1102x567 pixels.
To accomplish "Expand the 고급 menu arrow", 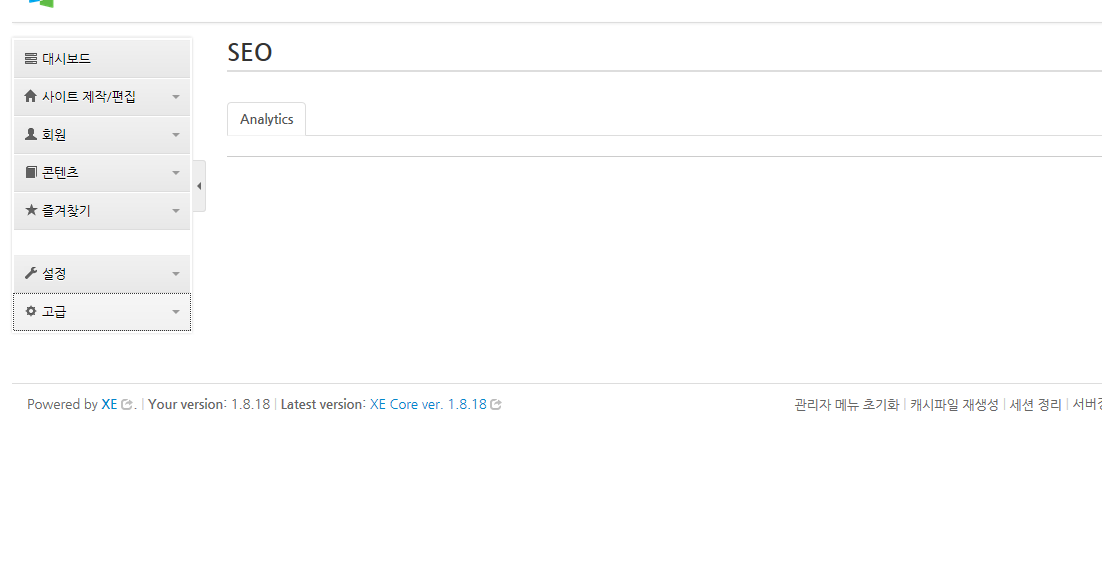I will pos(176,312).
